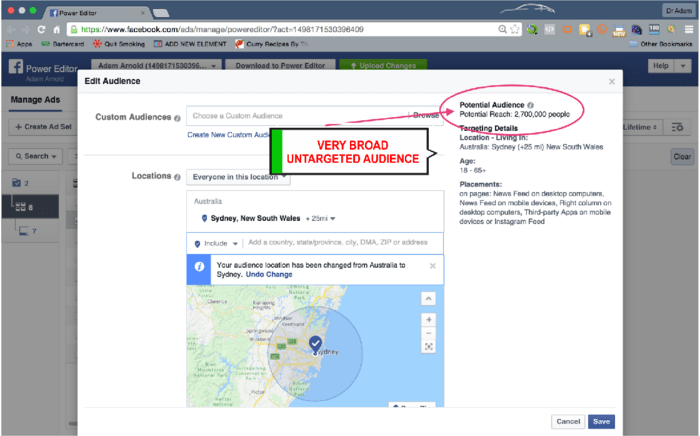This screenshot has width=700, height=436.
Task: Select the campaigns icon labeled 2
Action: [x=21, y=183]
